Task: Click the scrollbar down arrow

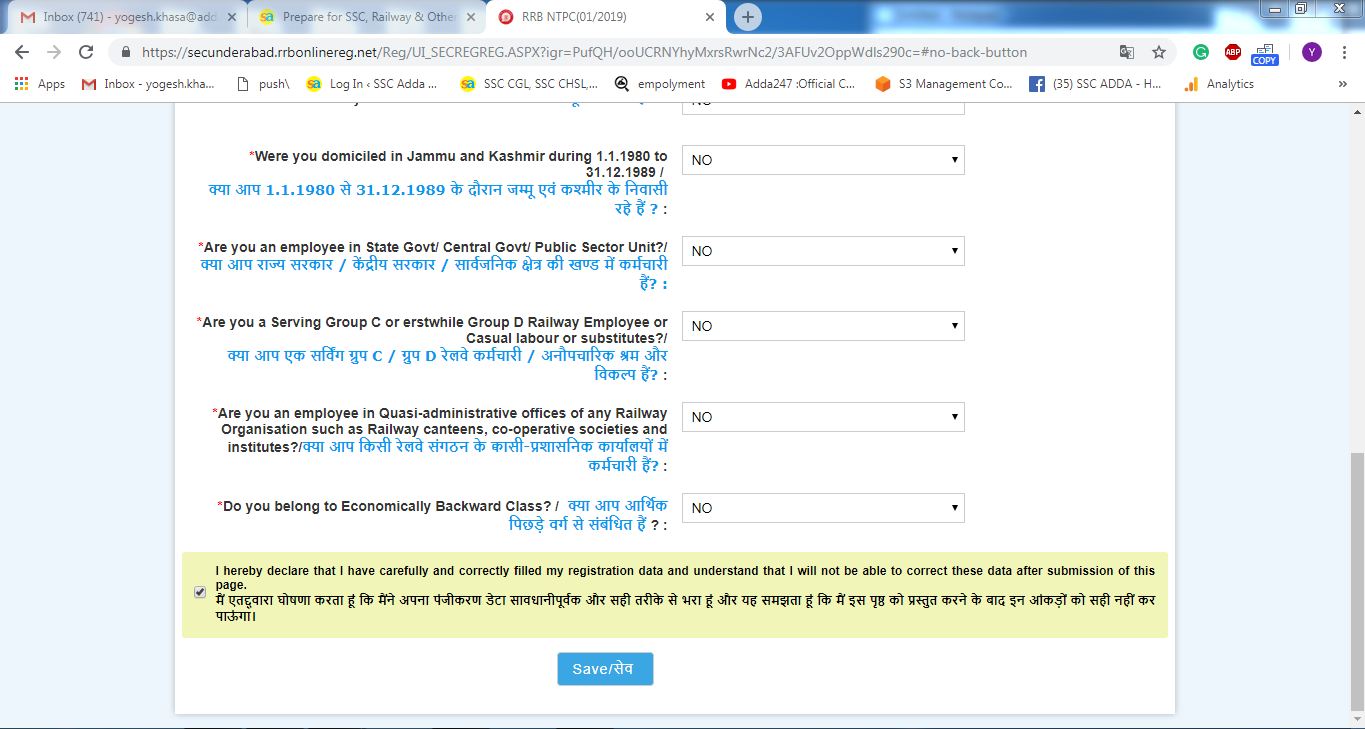Action: pyautogui.click(x=1356, y=721)
